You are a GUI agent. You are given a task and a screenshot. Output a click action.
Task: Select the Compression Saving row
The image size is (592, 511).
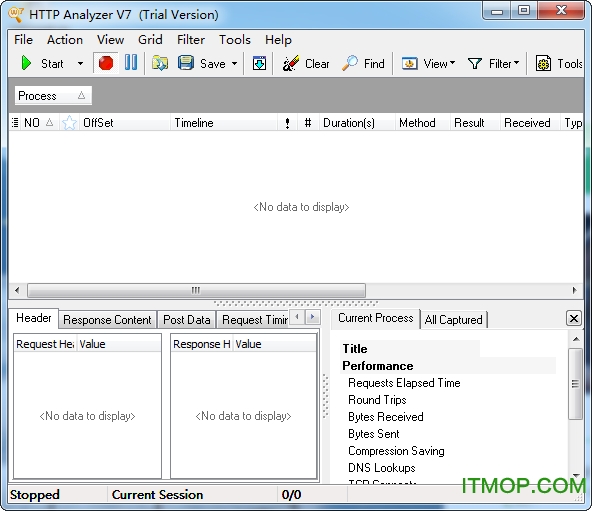396,451
